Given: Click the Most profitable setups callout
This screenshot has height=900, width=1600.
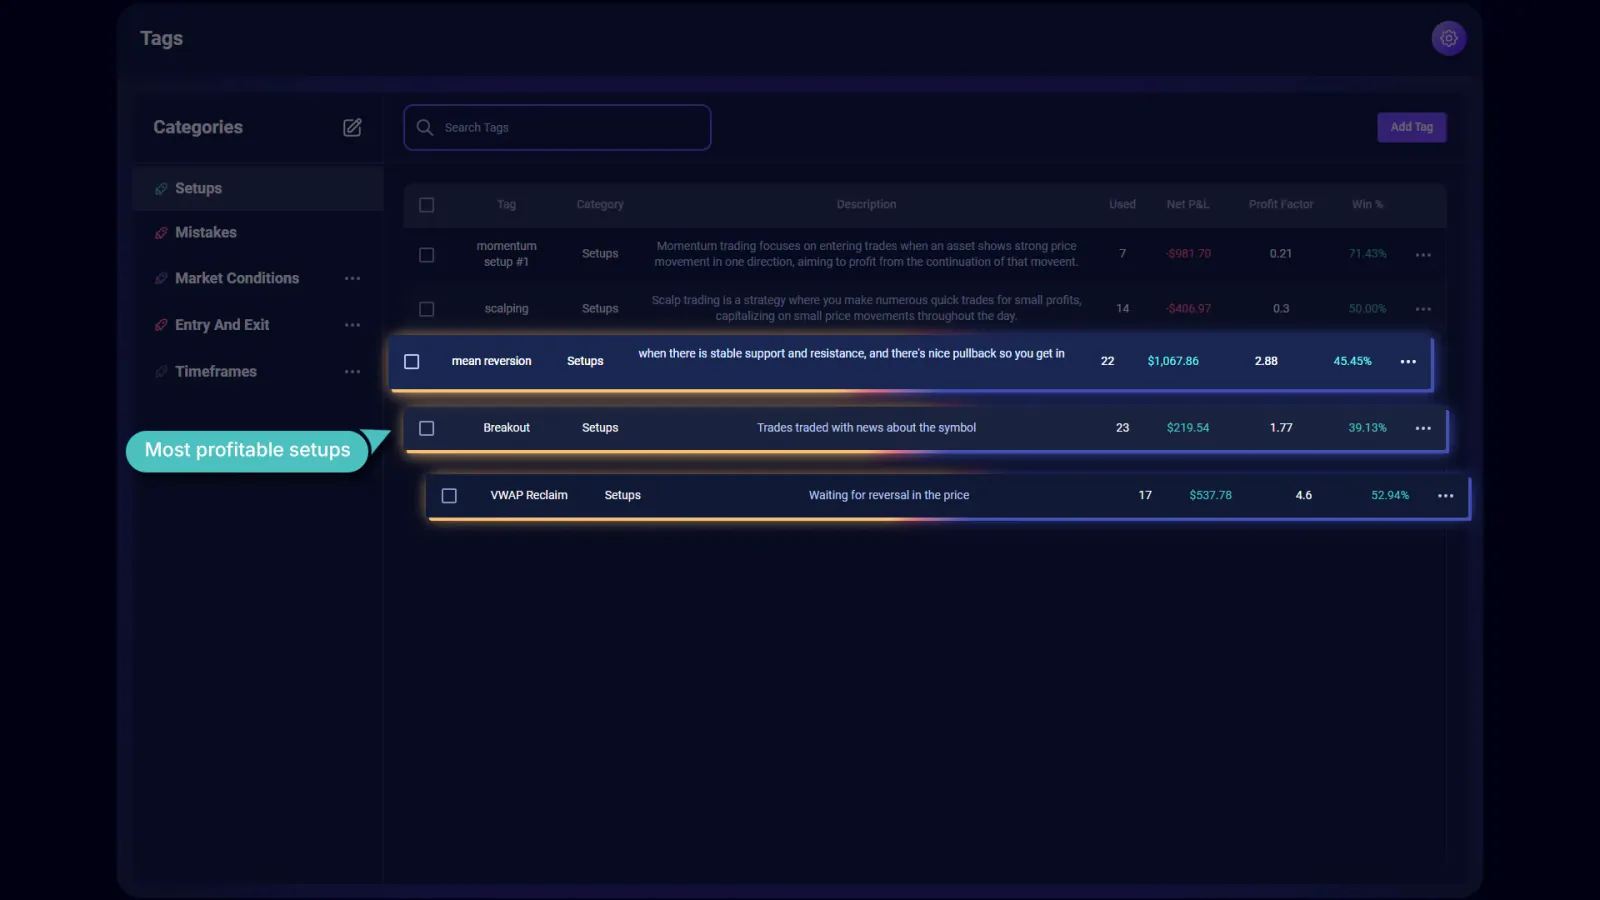Looking at the screenshot, I should (248, 450).
